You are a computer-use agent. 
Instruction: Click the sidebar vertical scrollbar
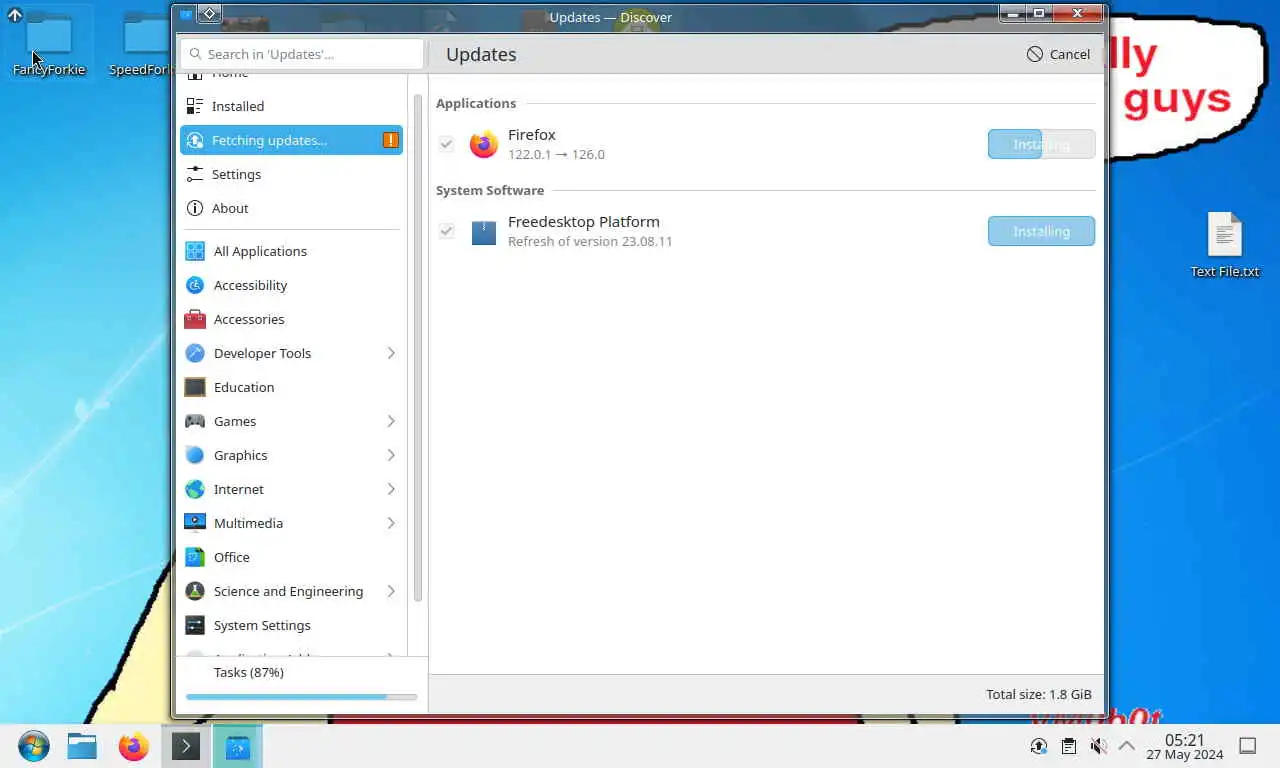point(417,348)
